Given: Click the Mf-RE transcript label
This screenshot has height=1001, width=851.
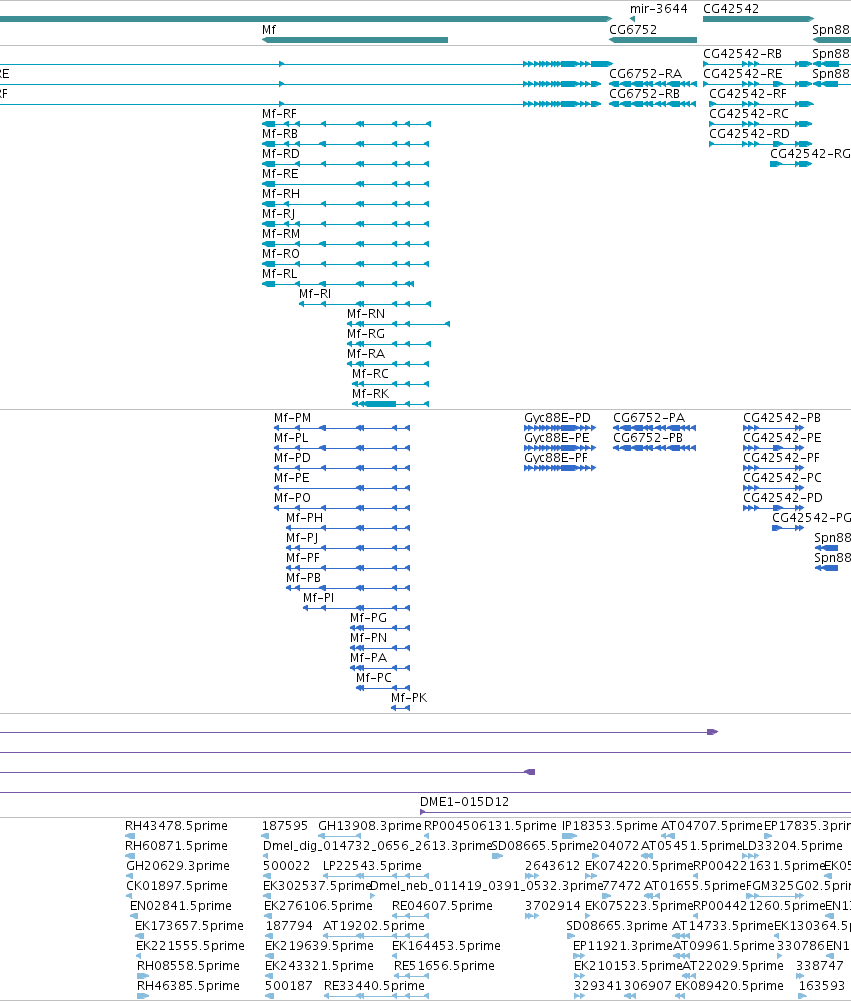Looking at the screenshot, I should (280, 174).
